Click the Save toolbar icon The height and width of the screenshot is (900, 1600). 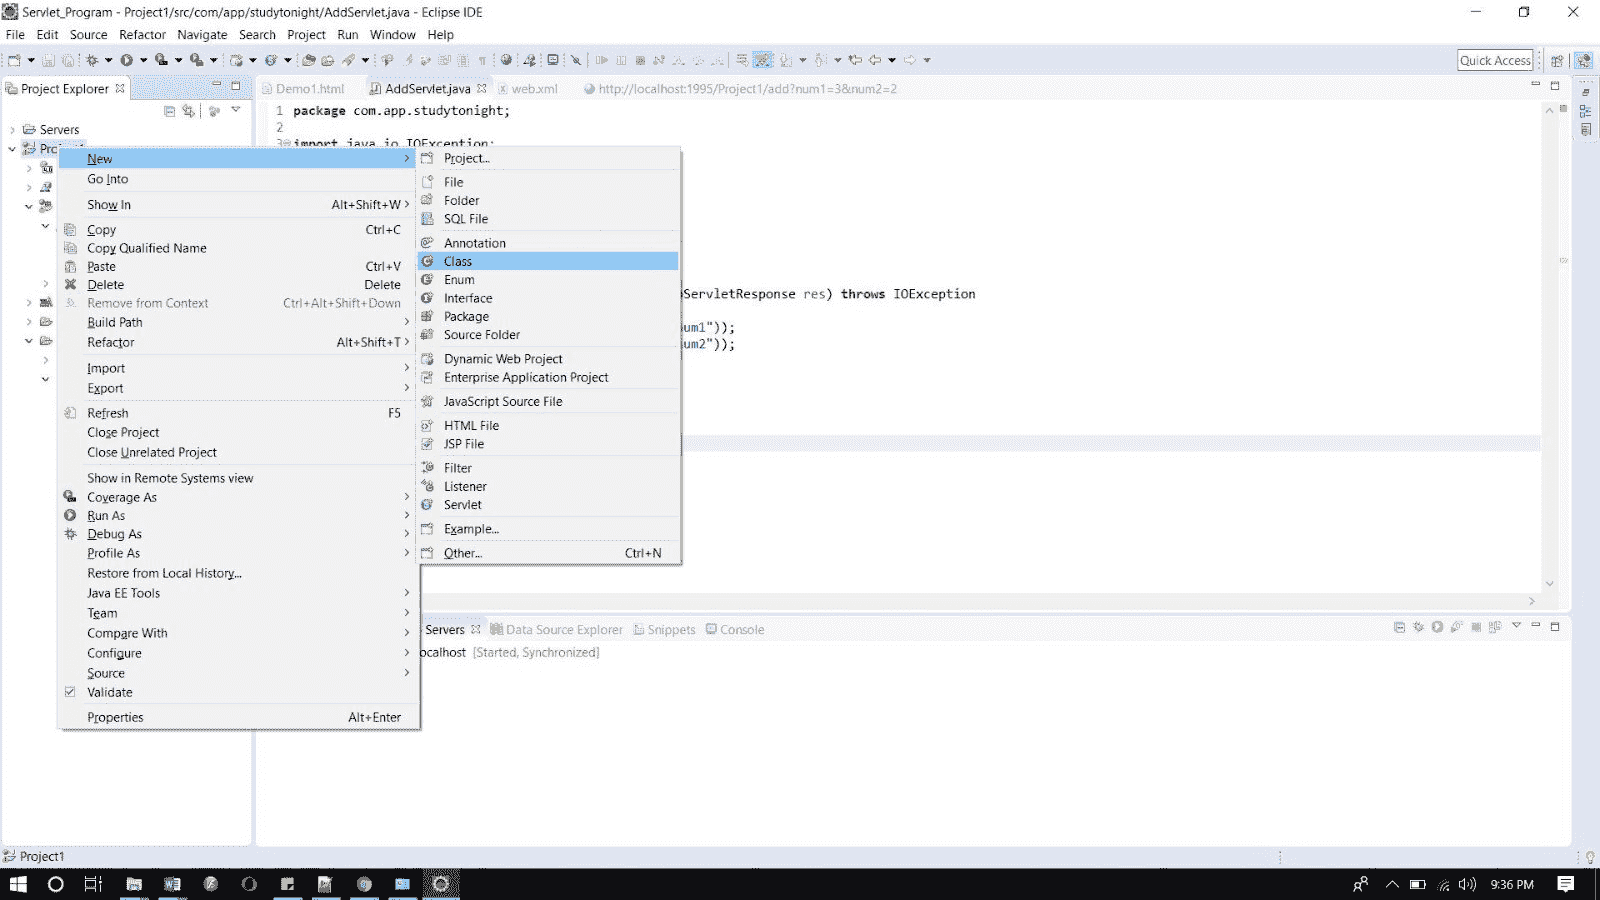[48, 60]
